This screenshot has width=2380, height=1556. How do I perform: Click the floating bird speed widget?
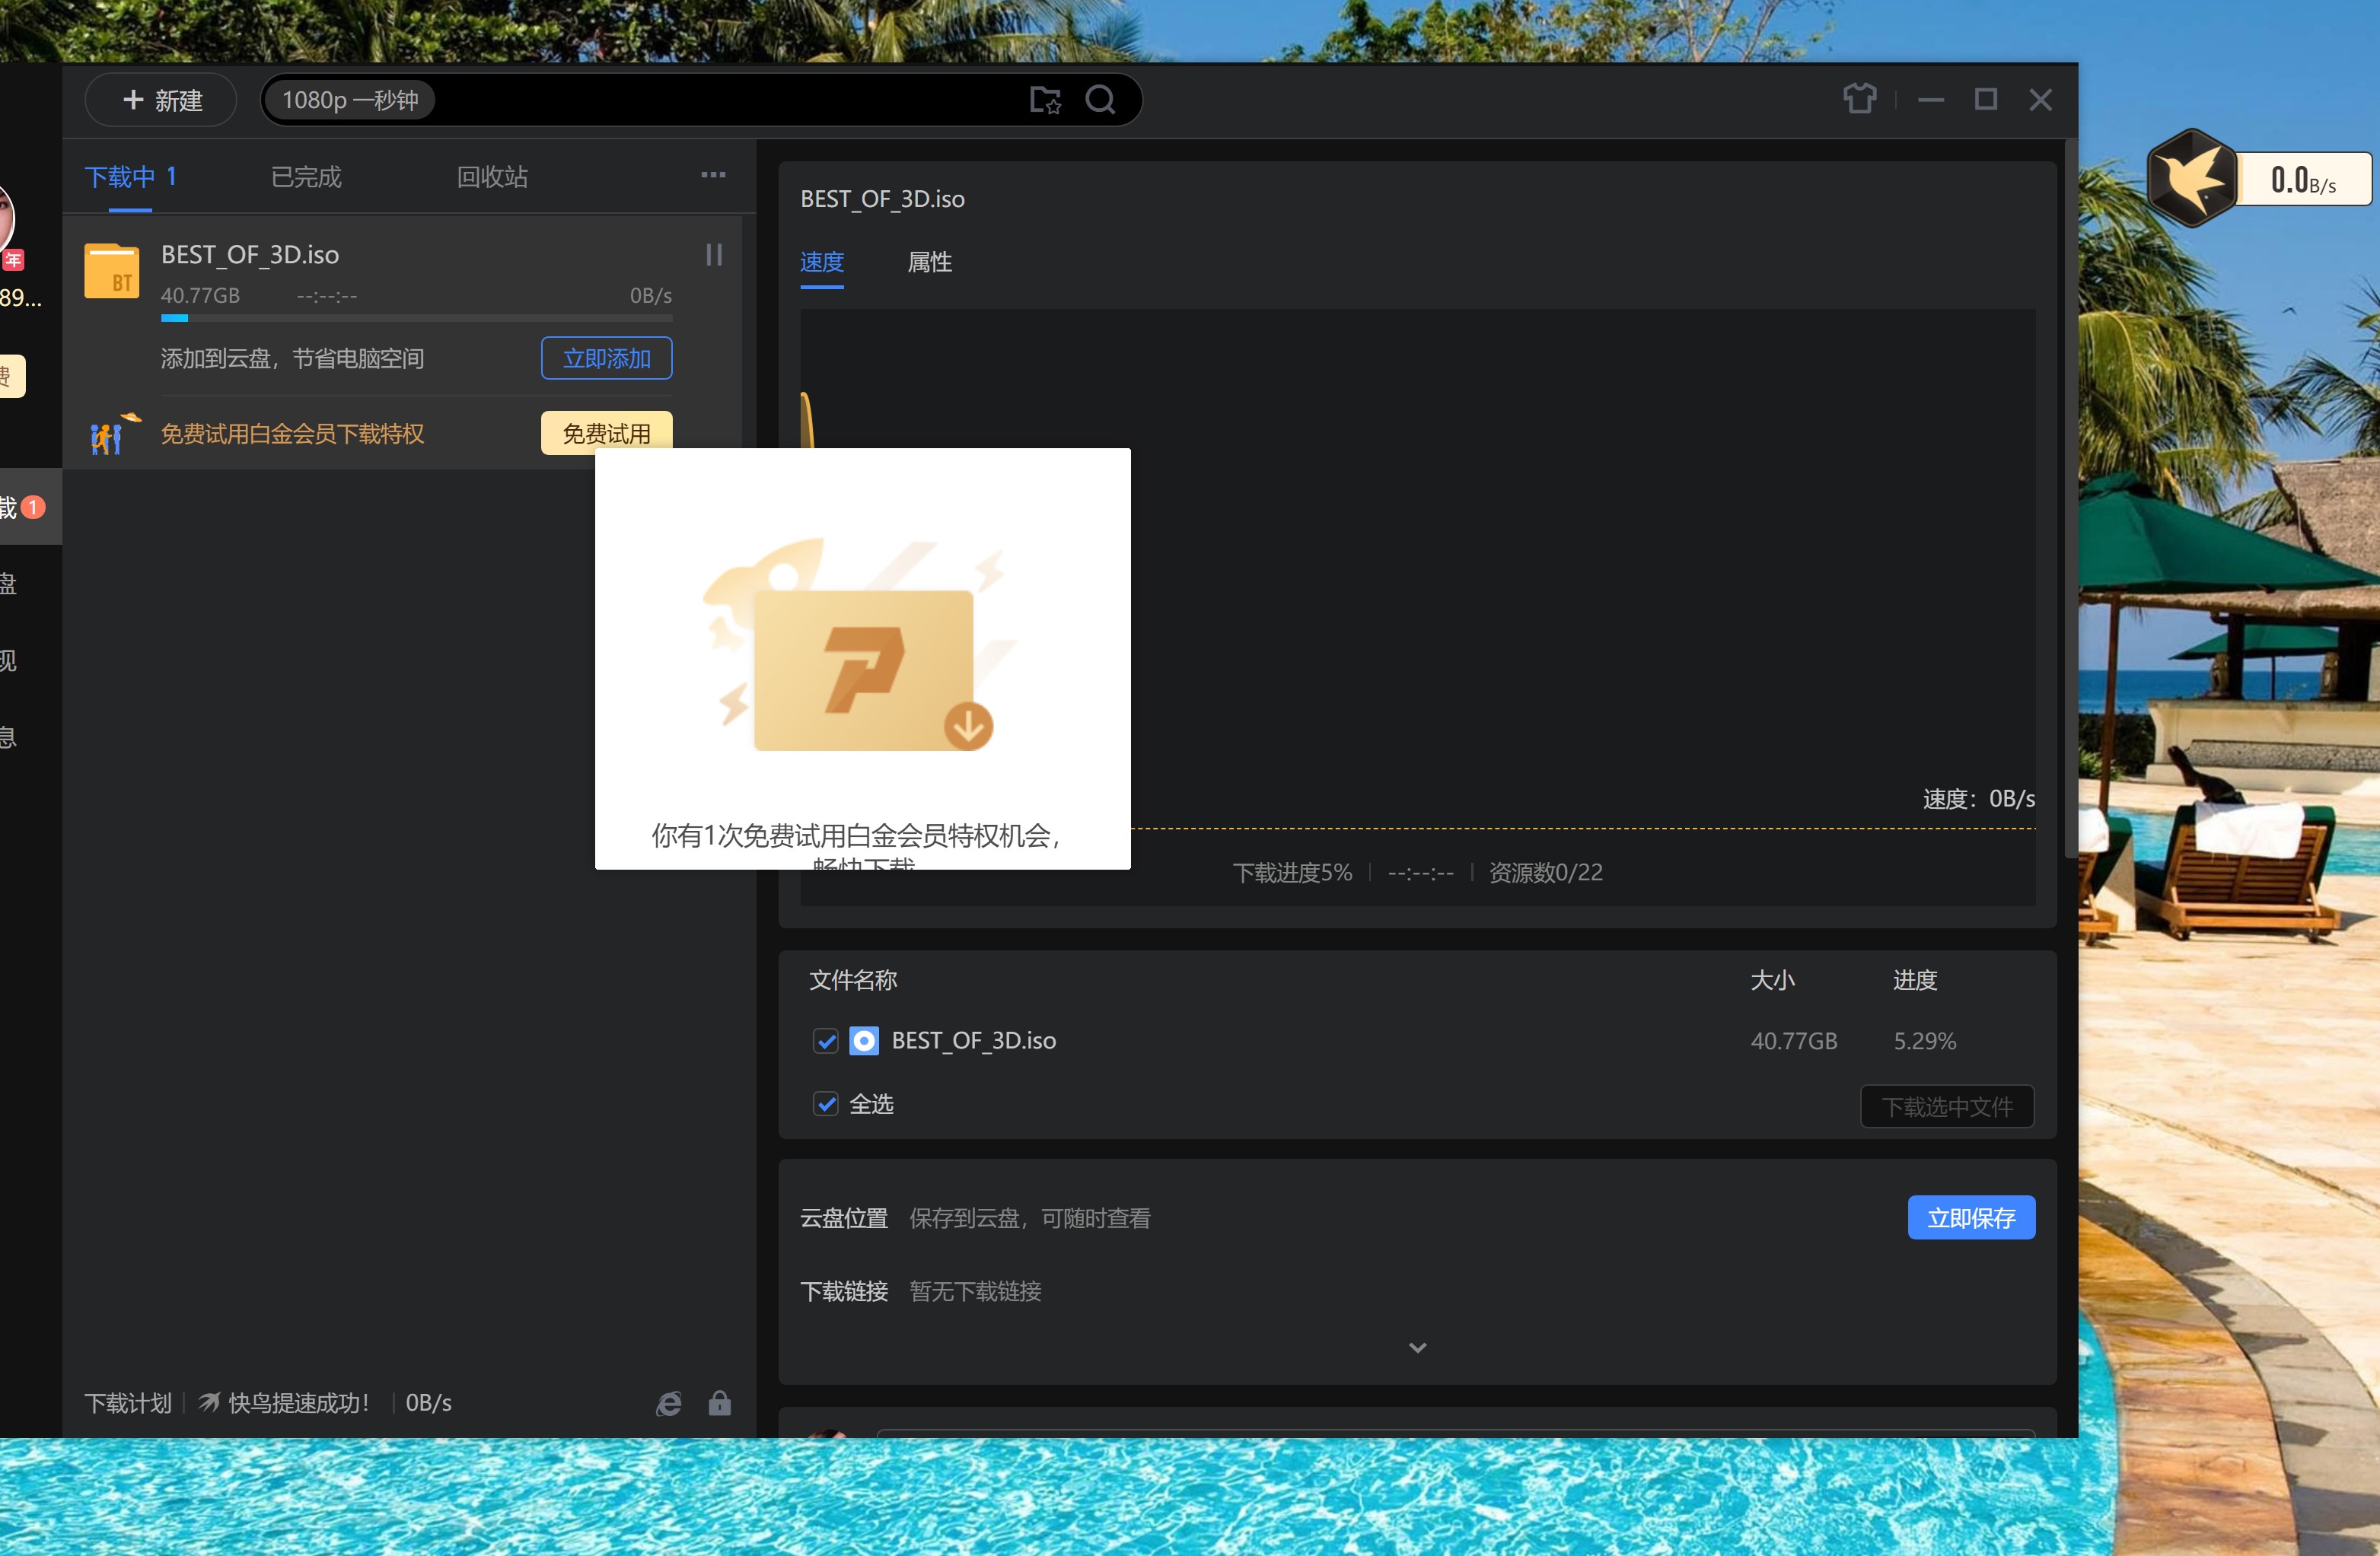point(2193,179)
